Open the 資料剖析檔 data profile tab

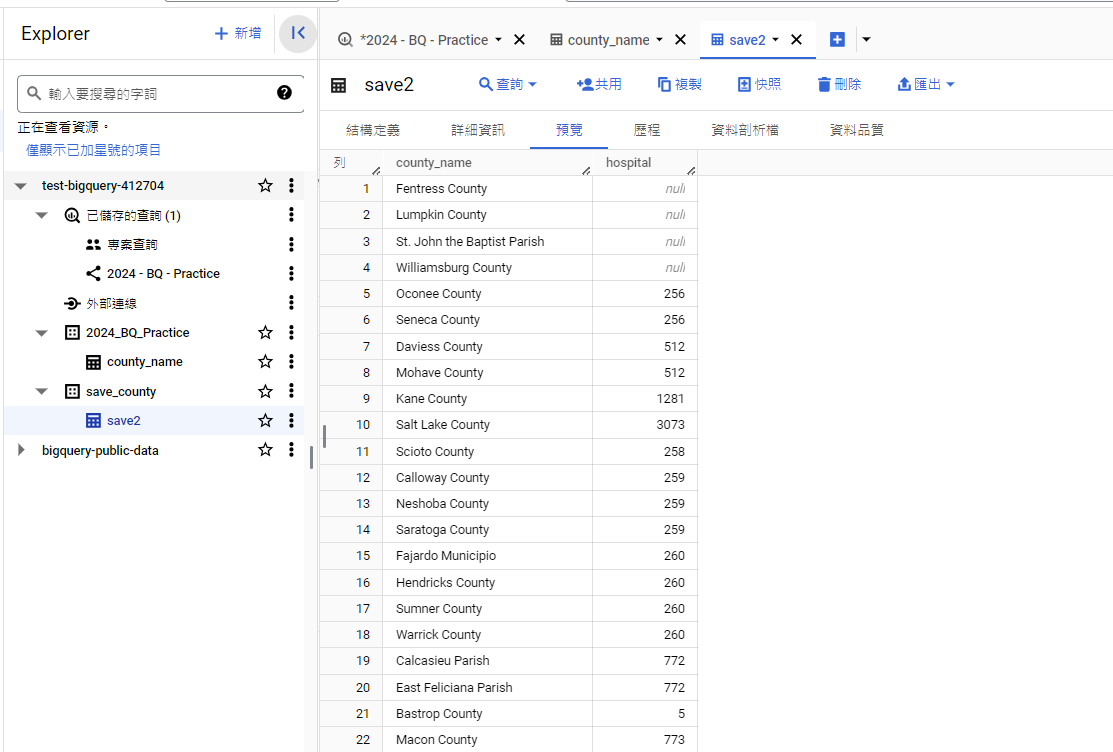pyautogui.click(x=745, y=130)
